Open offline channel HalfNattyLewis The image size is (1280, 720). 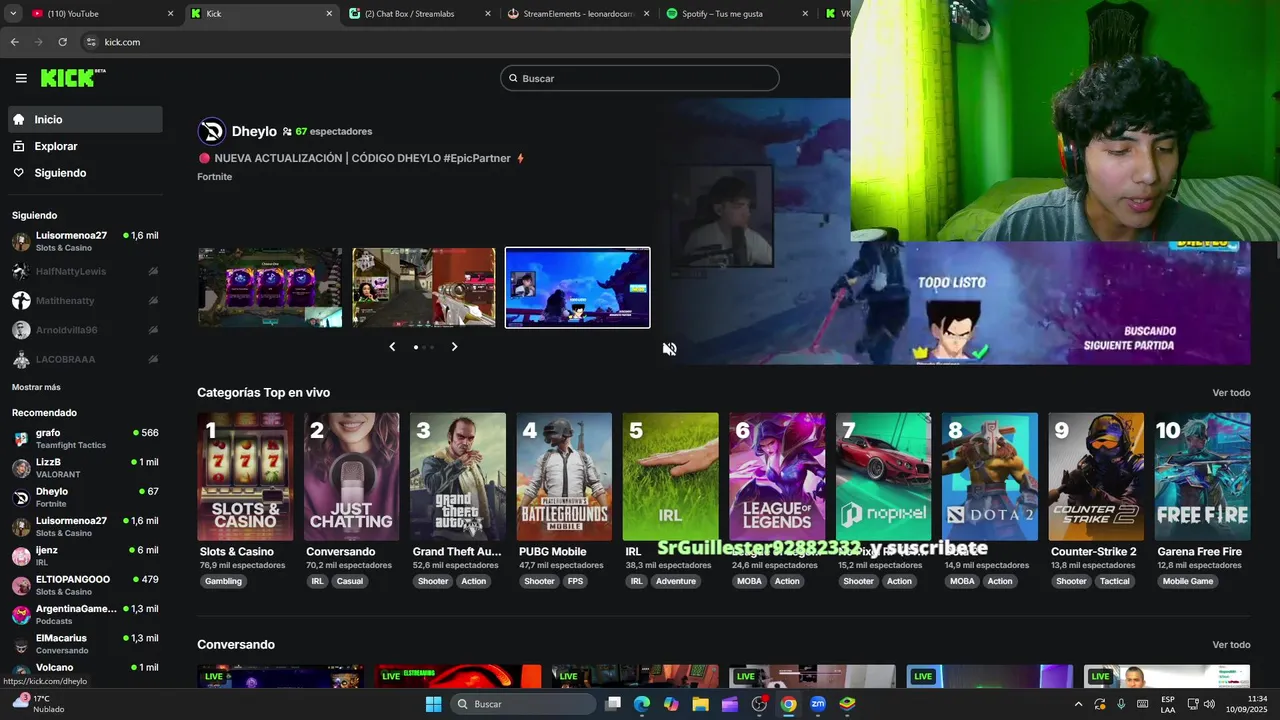[85, 271]
